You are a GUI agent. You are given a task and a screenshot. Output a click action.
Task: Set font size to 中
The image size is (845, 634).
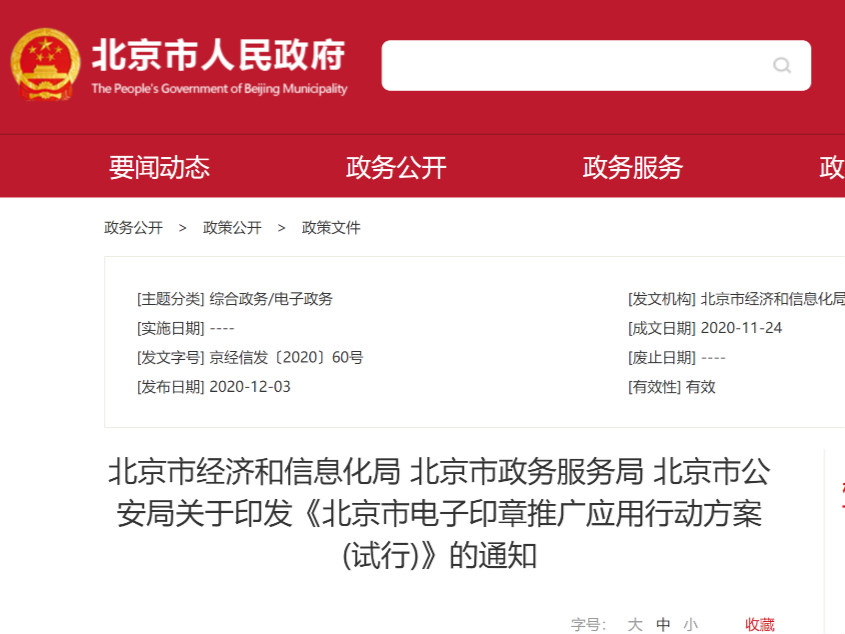(x=663, y=624)
